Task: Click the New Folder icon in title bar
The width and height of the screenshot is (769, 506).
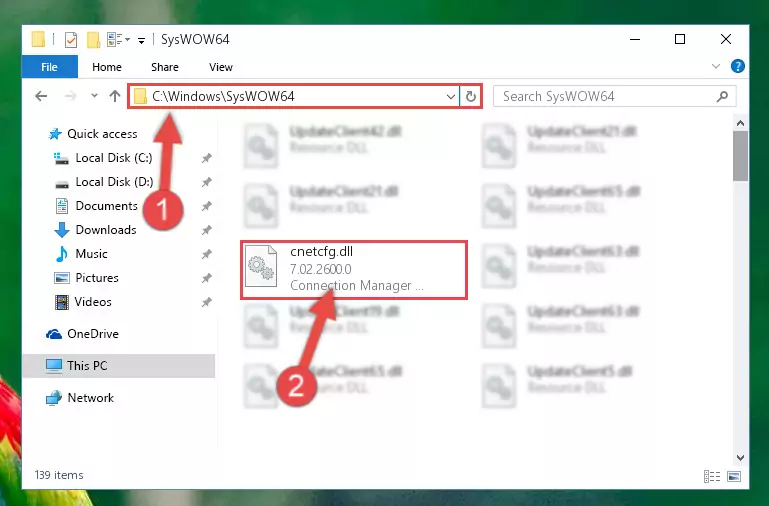Action: [93, 40]
